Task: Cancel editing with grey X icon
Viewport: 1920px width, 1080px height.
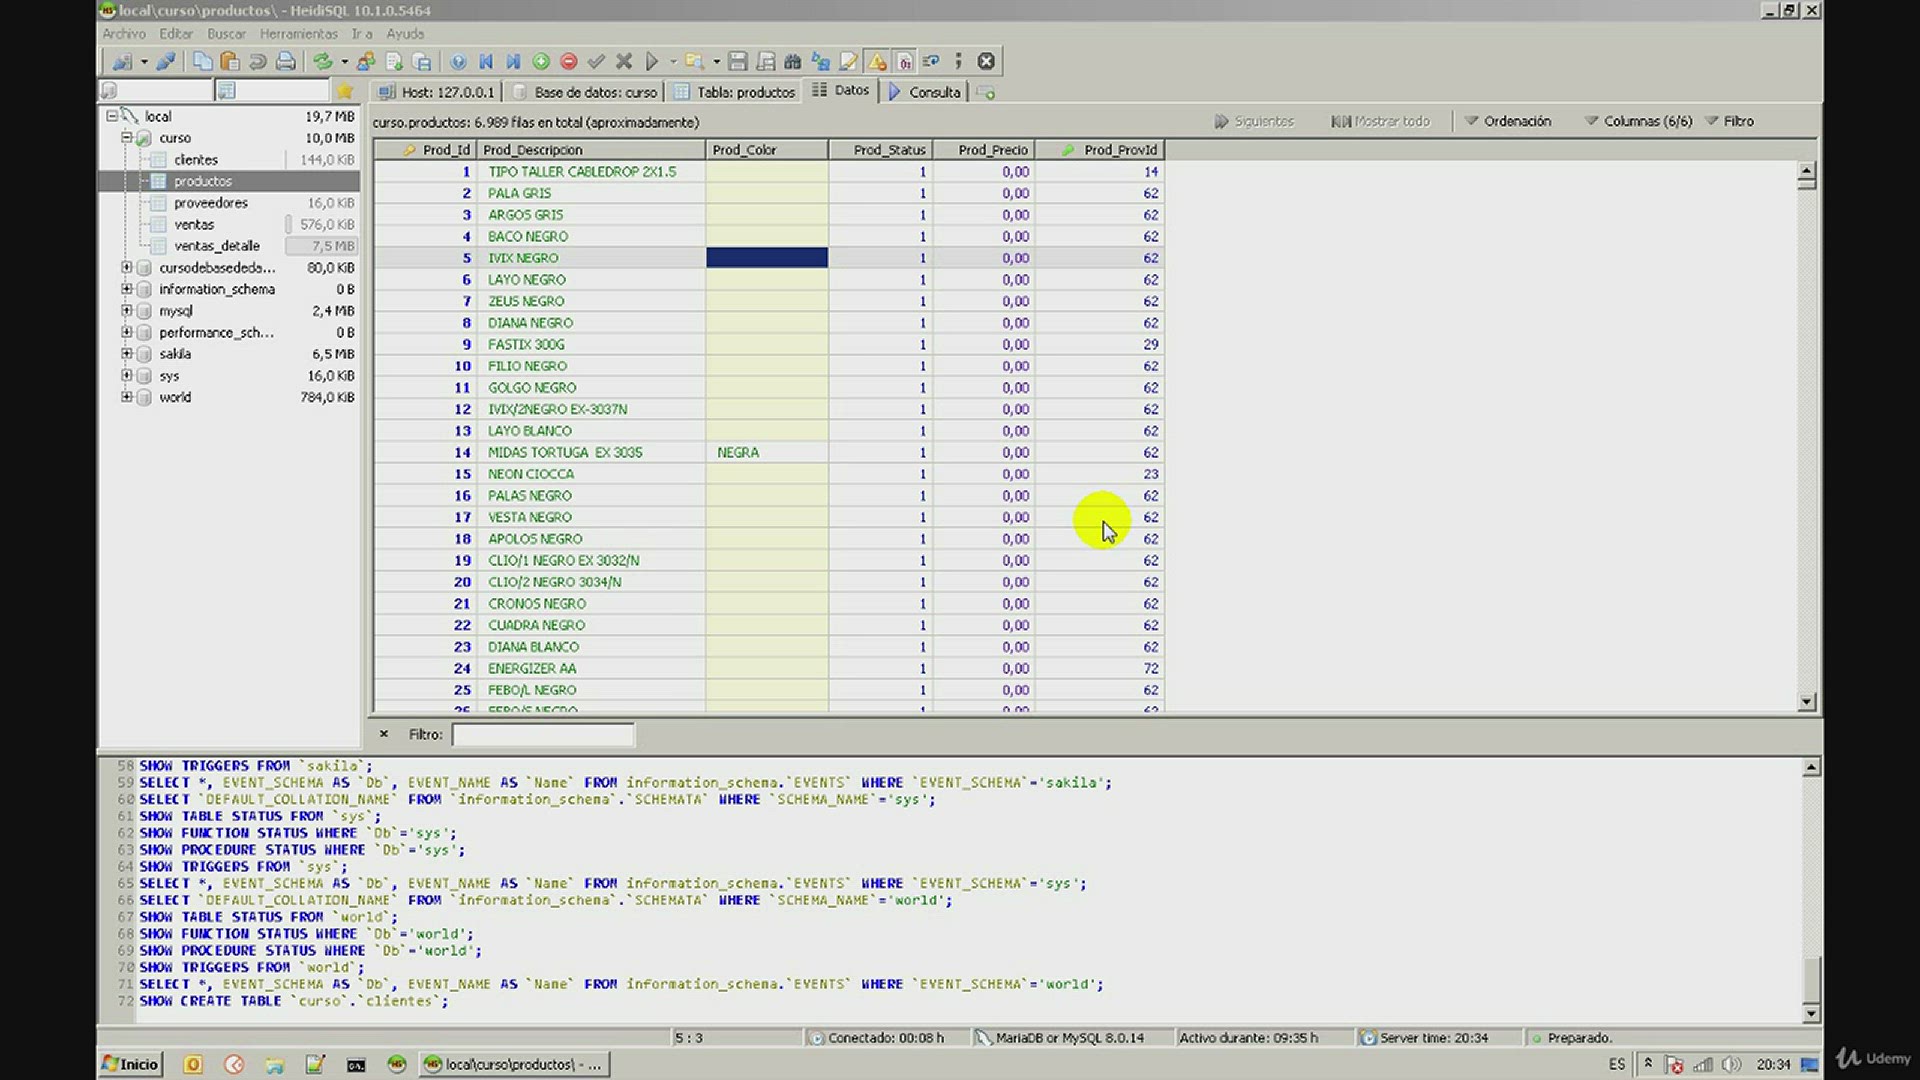Action: 624,62
